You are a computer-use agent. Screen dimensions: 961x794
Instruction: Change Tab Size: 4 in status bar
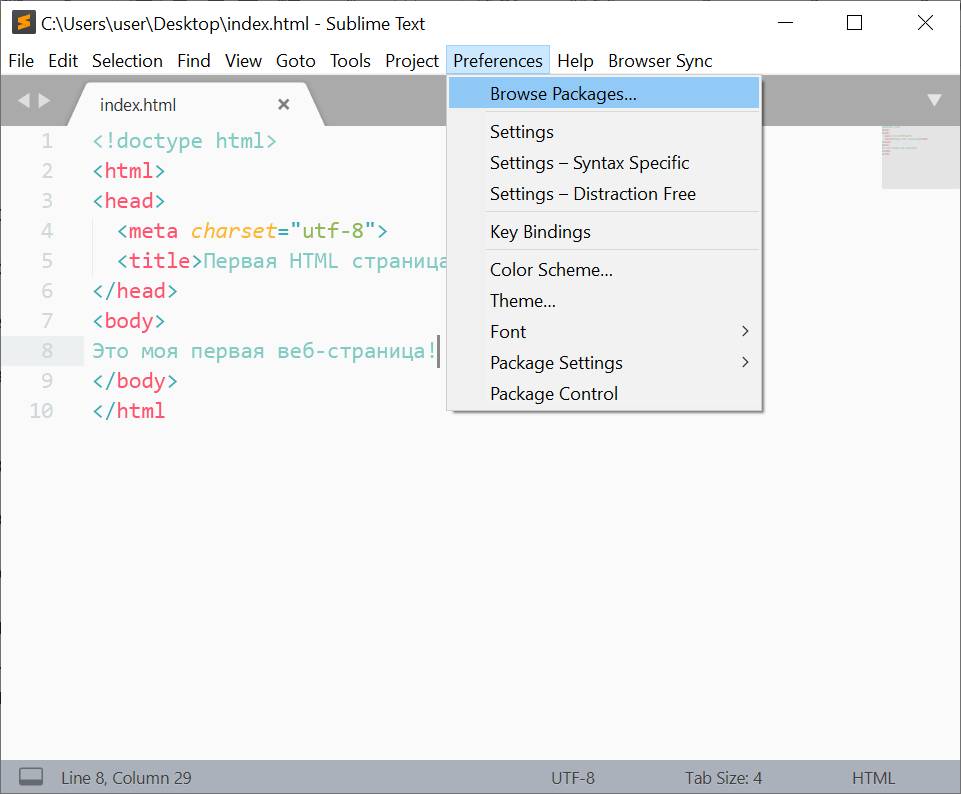click(723, 778)
